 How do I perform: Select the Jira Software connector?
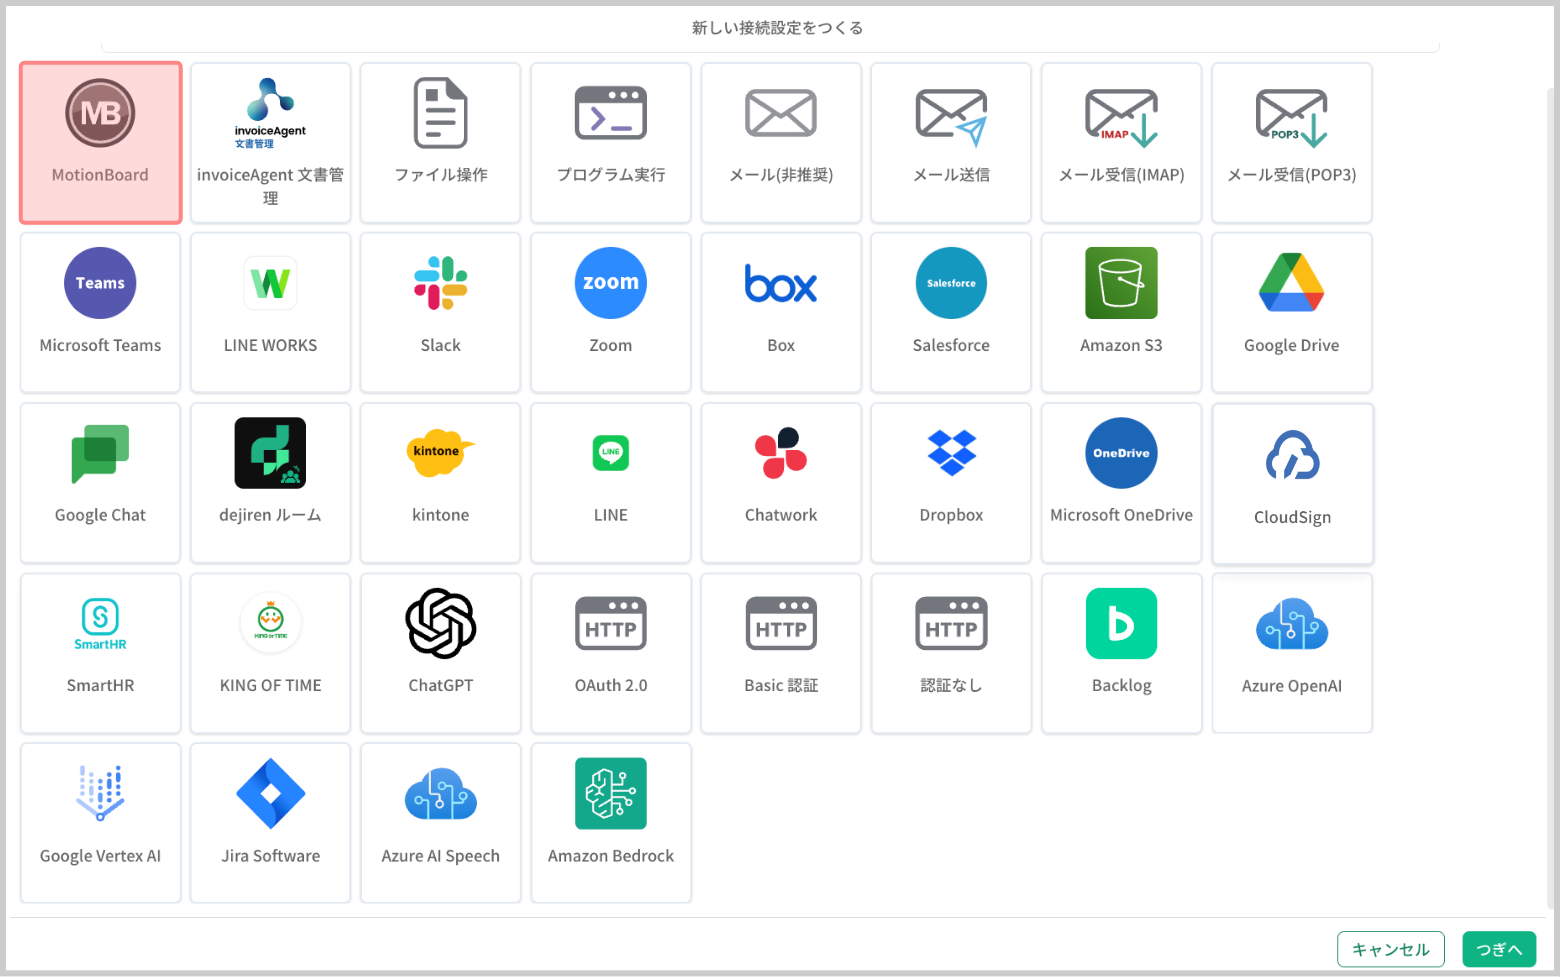[270, 823]
